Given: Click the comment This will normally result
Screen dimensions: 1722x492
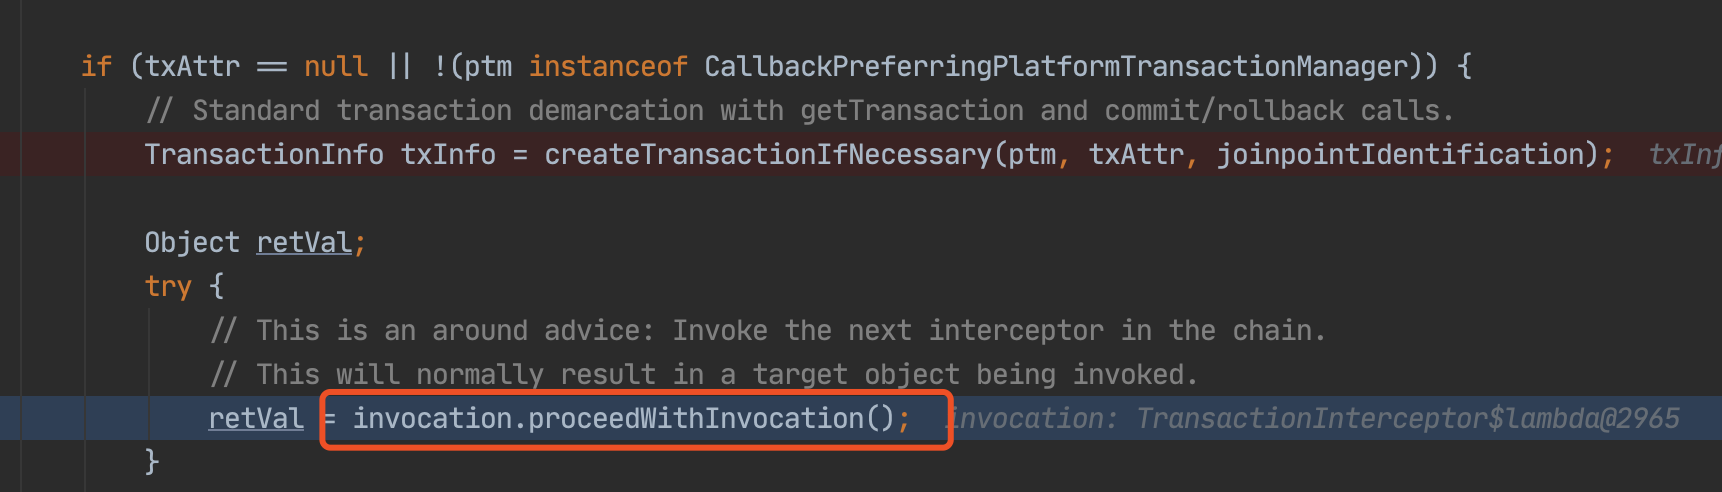Looking at the screenshot, I should coord(704,374).
